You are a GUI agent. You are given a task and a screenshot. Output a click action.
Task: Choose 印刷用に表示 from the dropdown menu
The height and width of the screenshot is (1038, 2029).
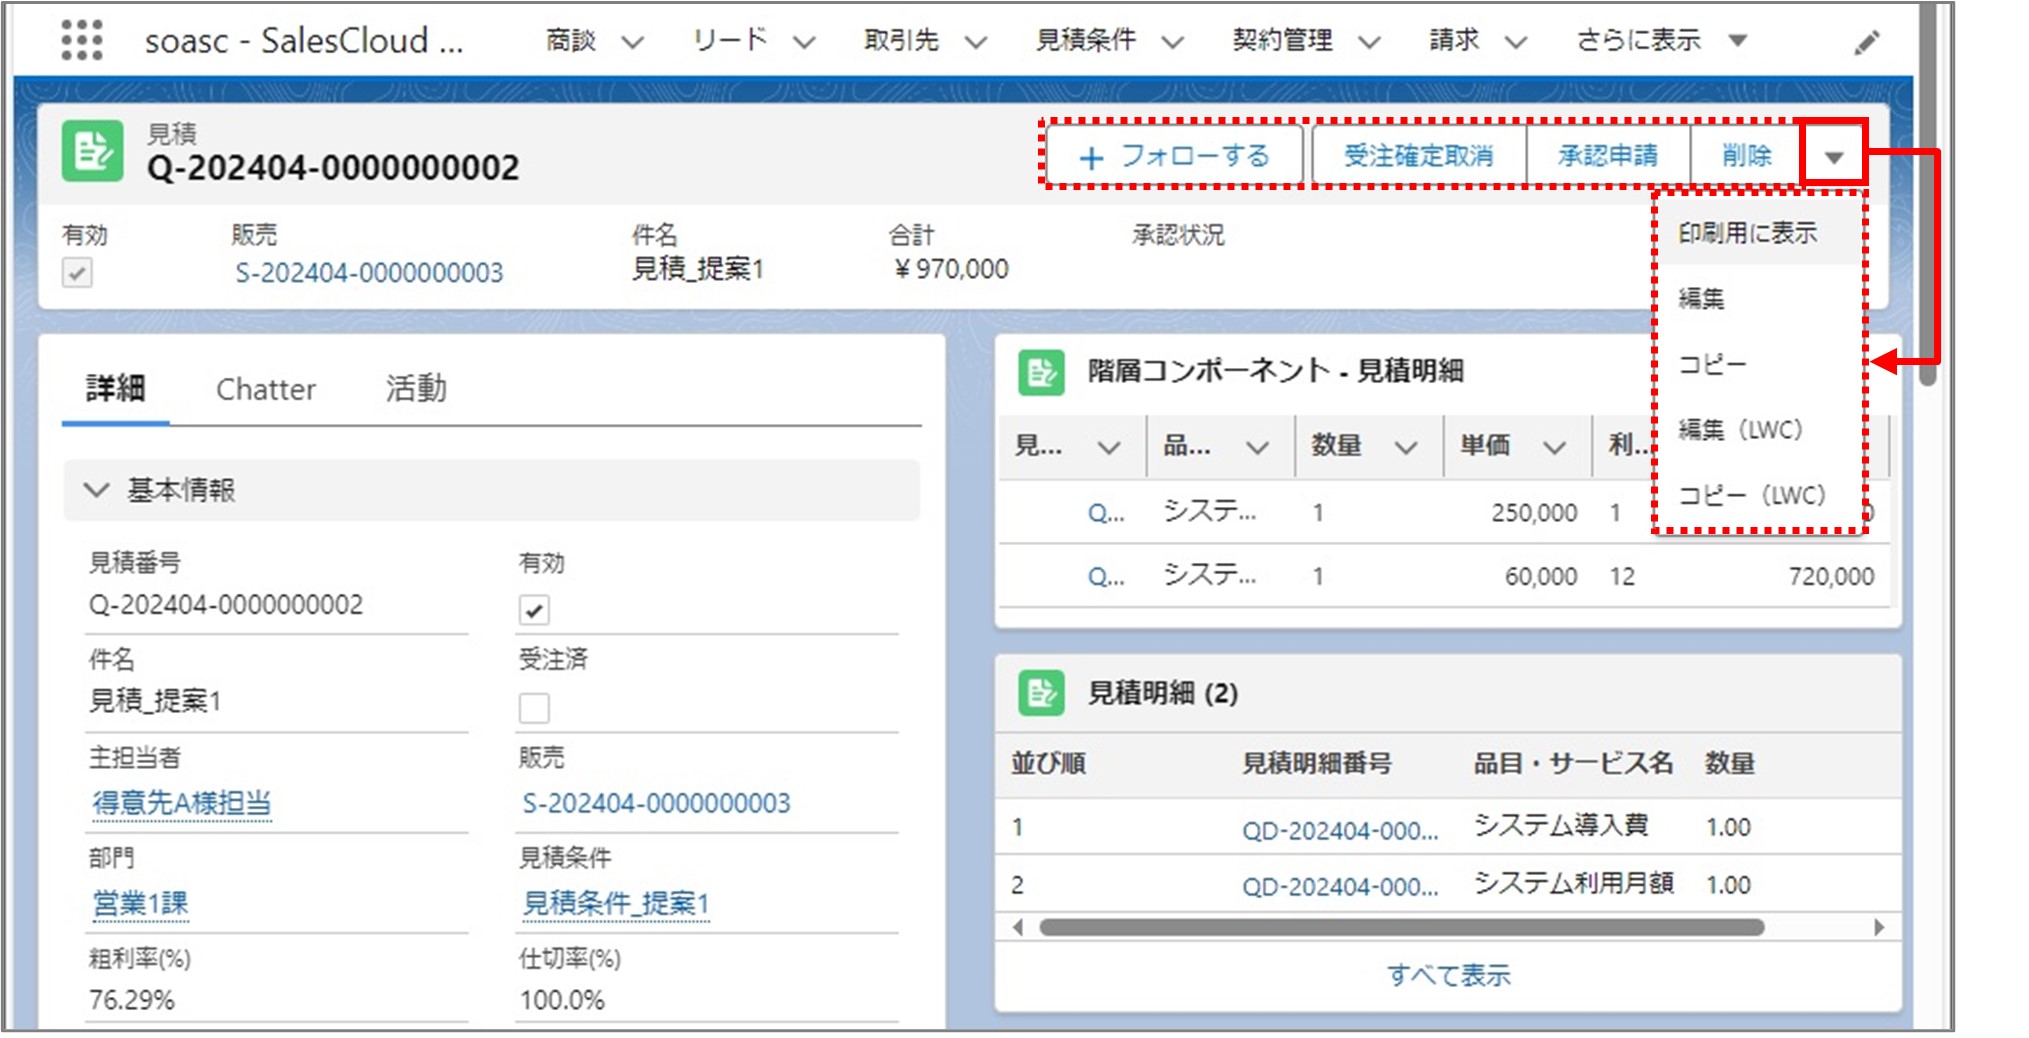pyautogui.click(x=1758, y=233)
